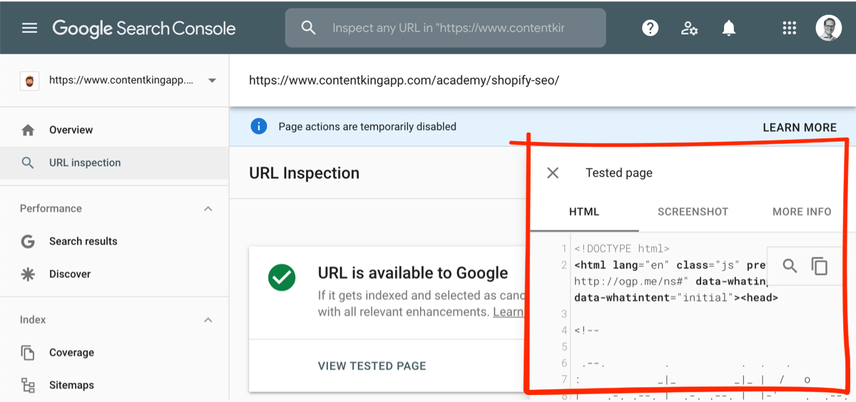
Task: Open the Google apps grid
Action: [x=789, y=28]
